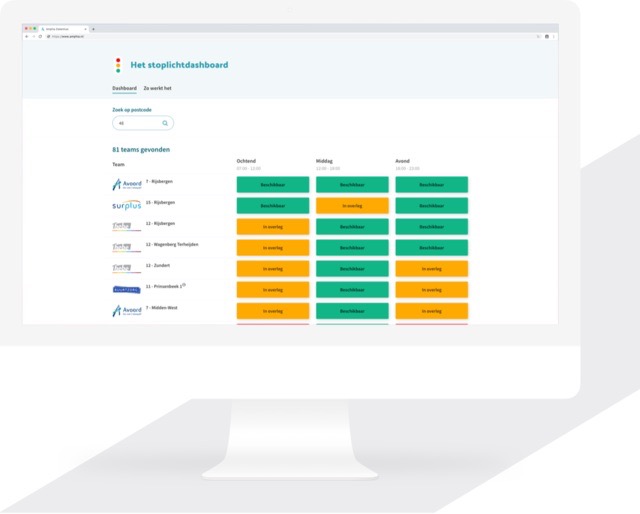Click Middag Beschikbaar for Wagenberg Terheijden
640x514 pixels.
pyautogui.click(x=352, y=248)
